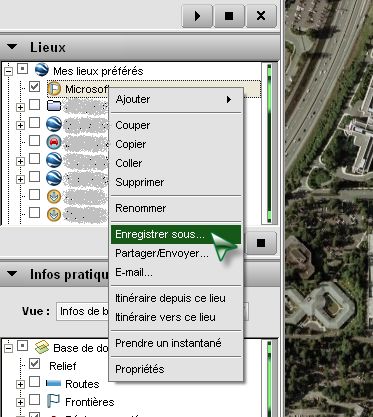
Task: Click the red car icon in Lieux
Action: pyautogui.click(x=54, y=142)
